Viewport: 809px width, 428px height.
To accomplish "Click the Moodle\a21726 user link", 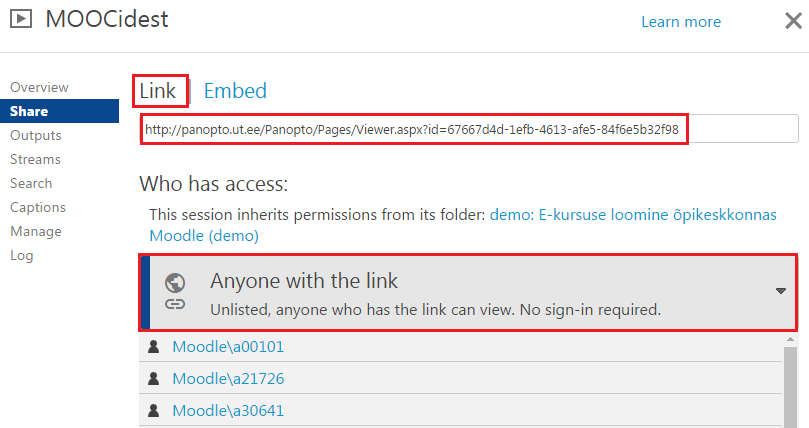I will click(221, 379).
